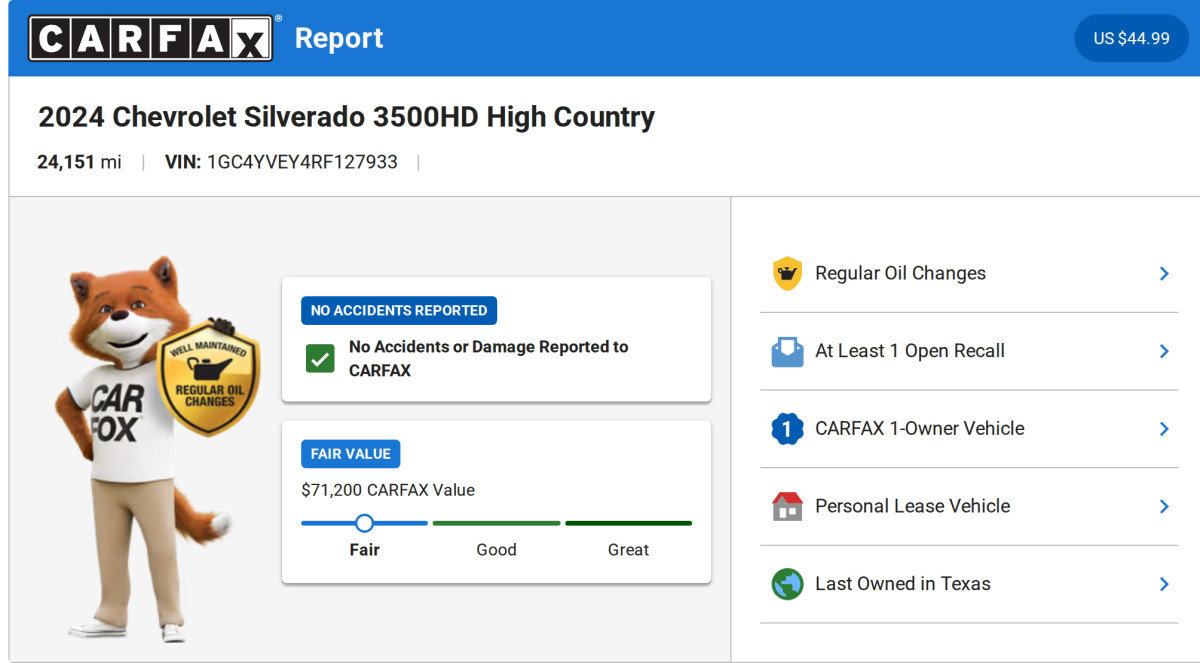Viewport: 1200px width, 663px height.
Task: Click the Personal Lease house icon
Action: tap(787, 506)
